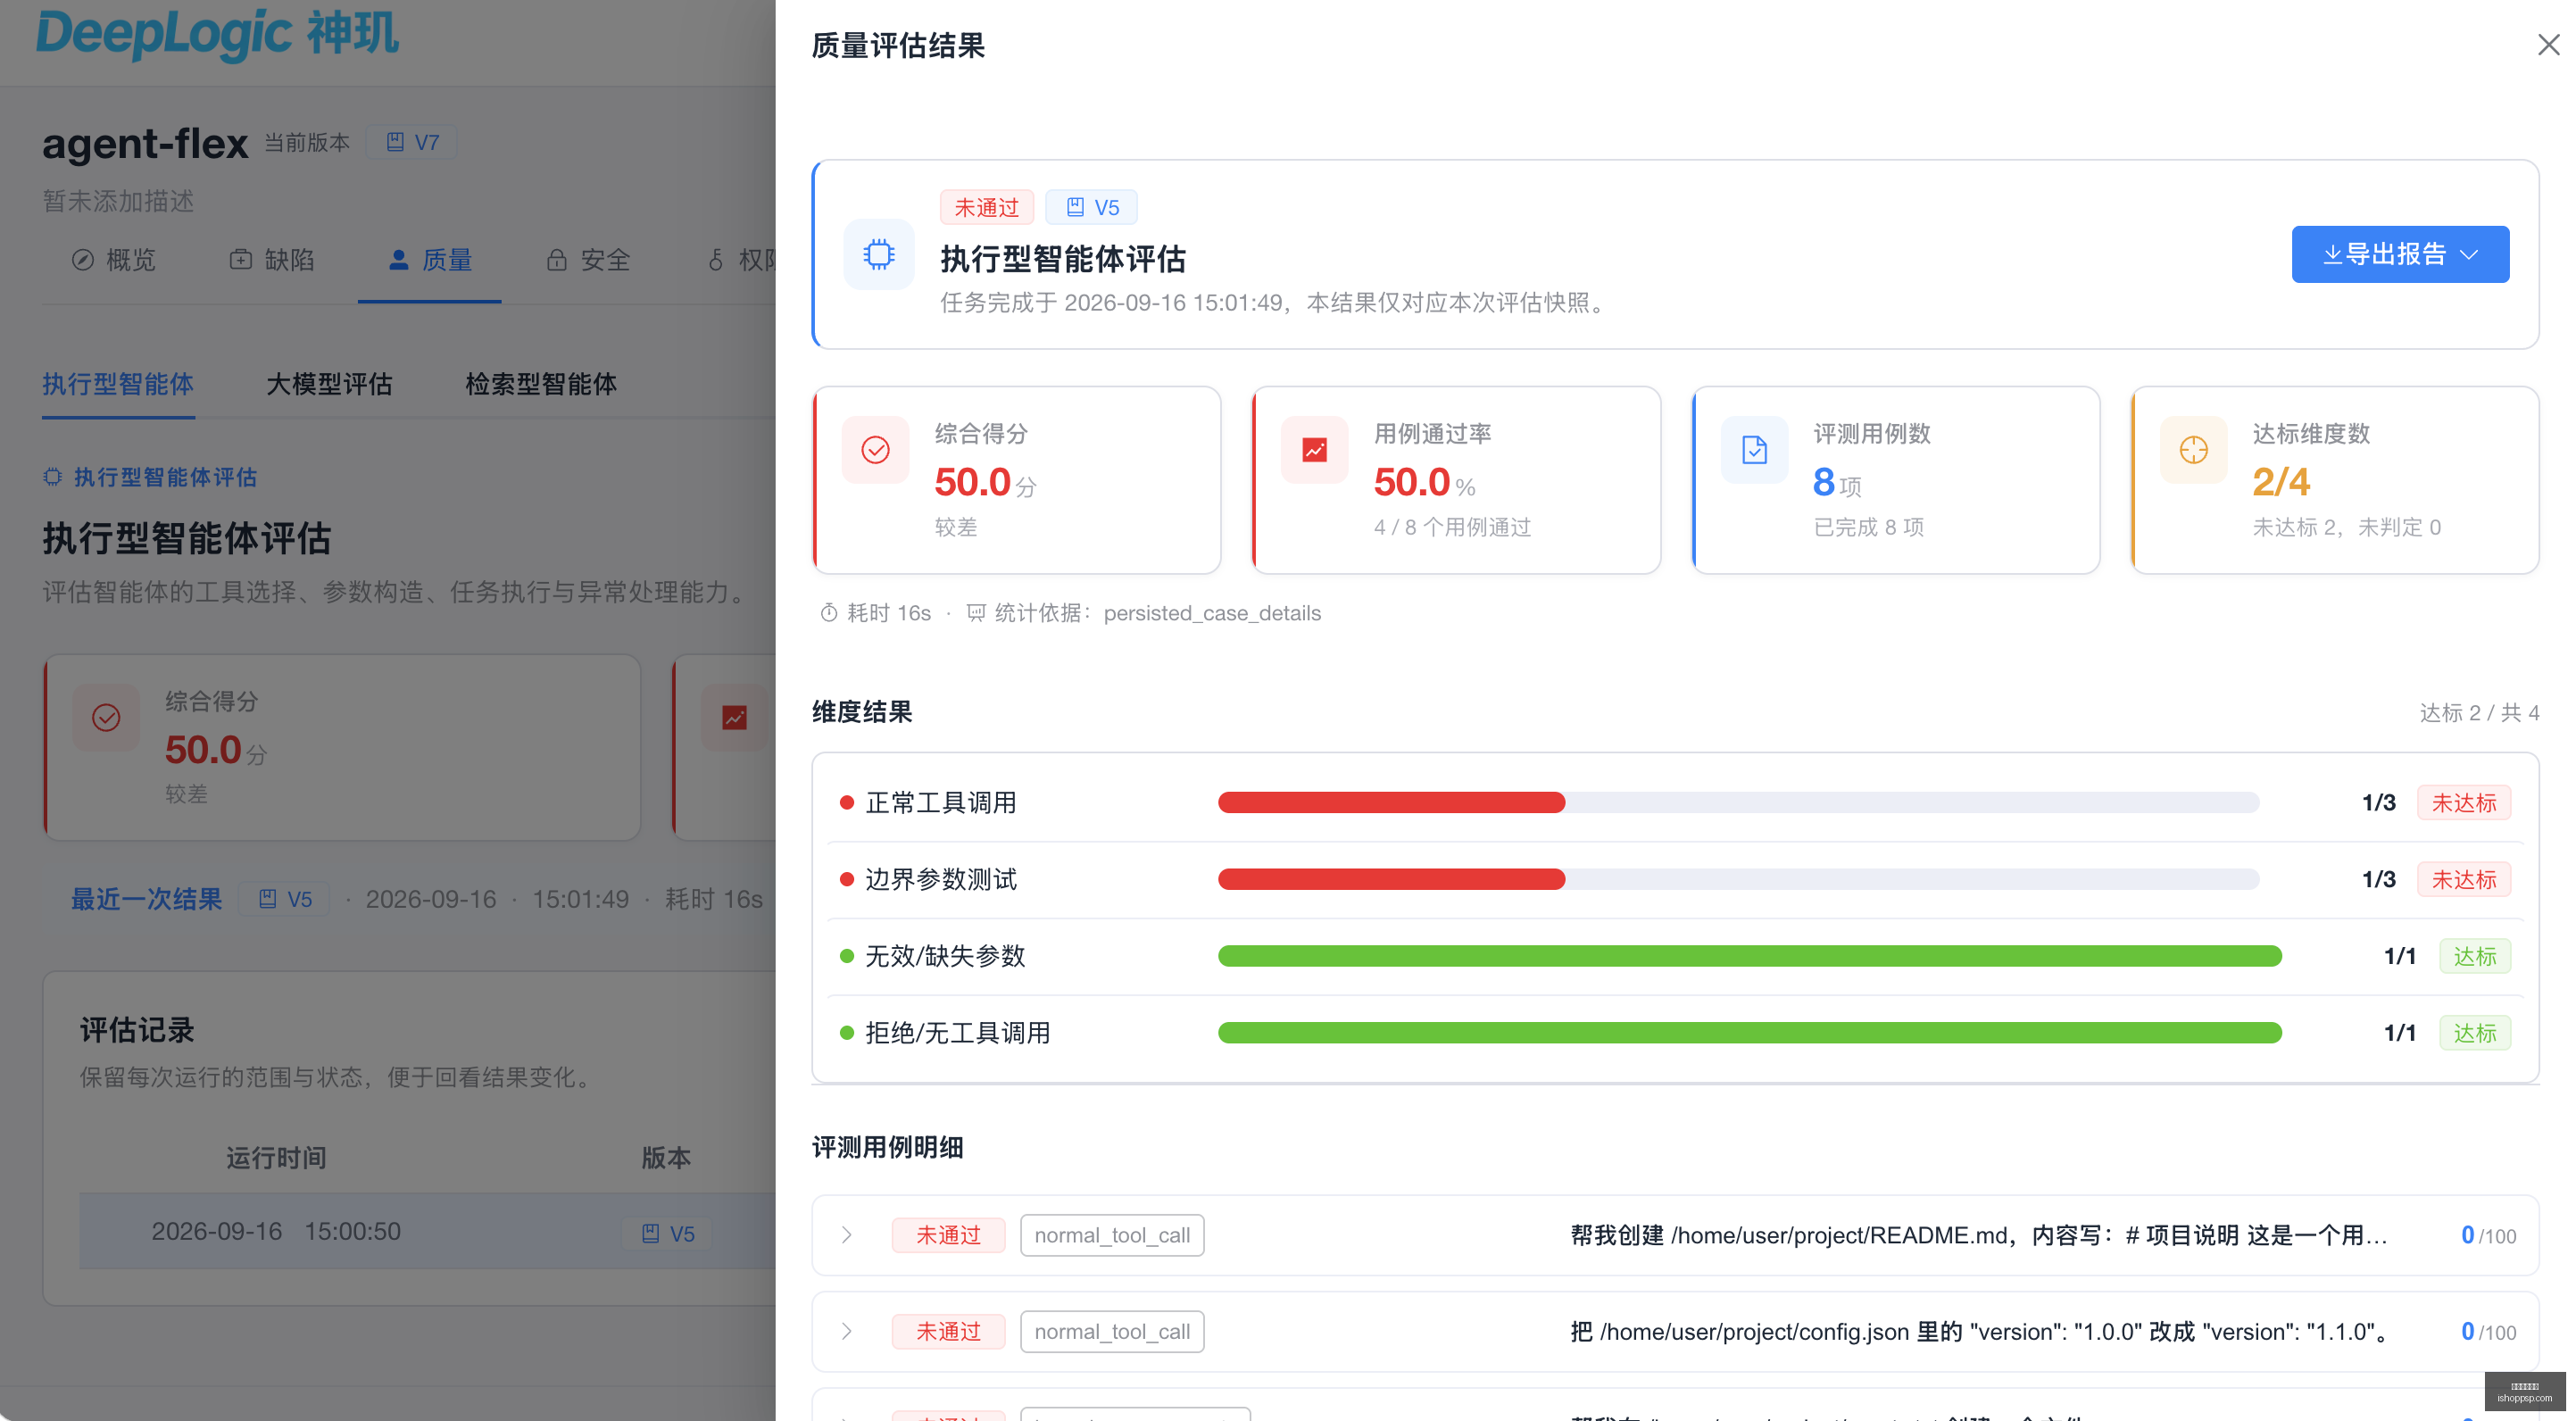Click 未达标 tag on 正常工具调用 row

[2464, 803]
